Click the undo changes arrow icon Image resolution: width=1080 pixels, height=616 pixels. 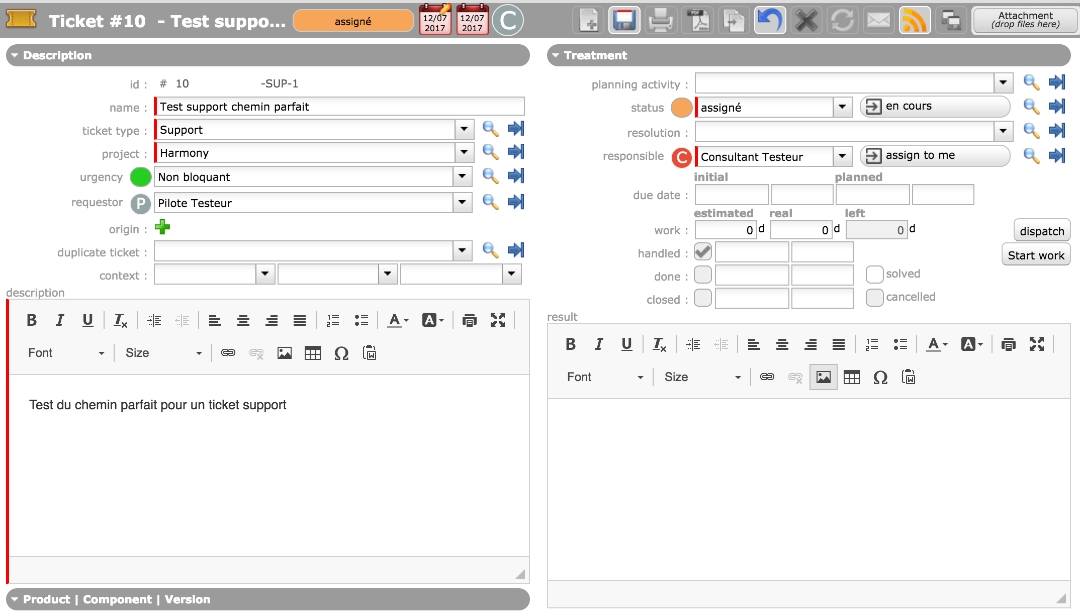(x=770, y=20)
